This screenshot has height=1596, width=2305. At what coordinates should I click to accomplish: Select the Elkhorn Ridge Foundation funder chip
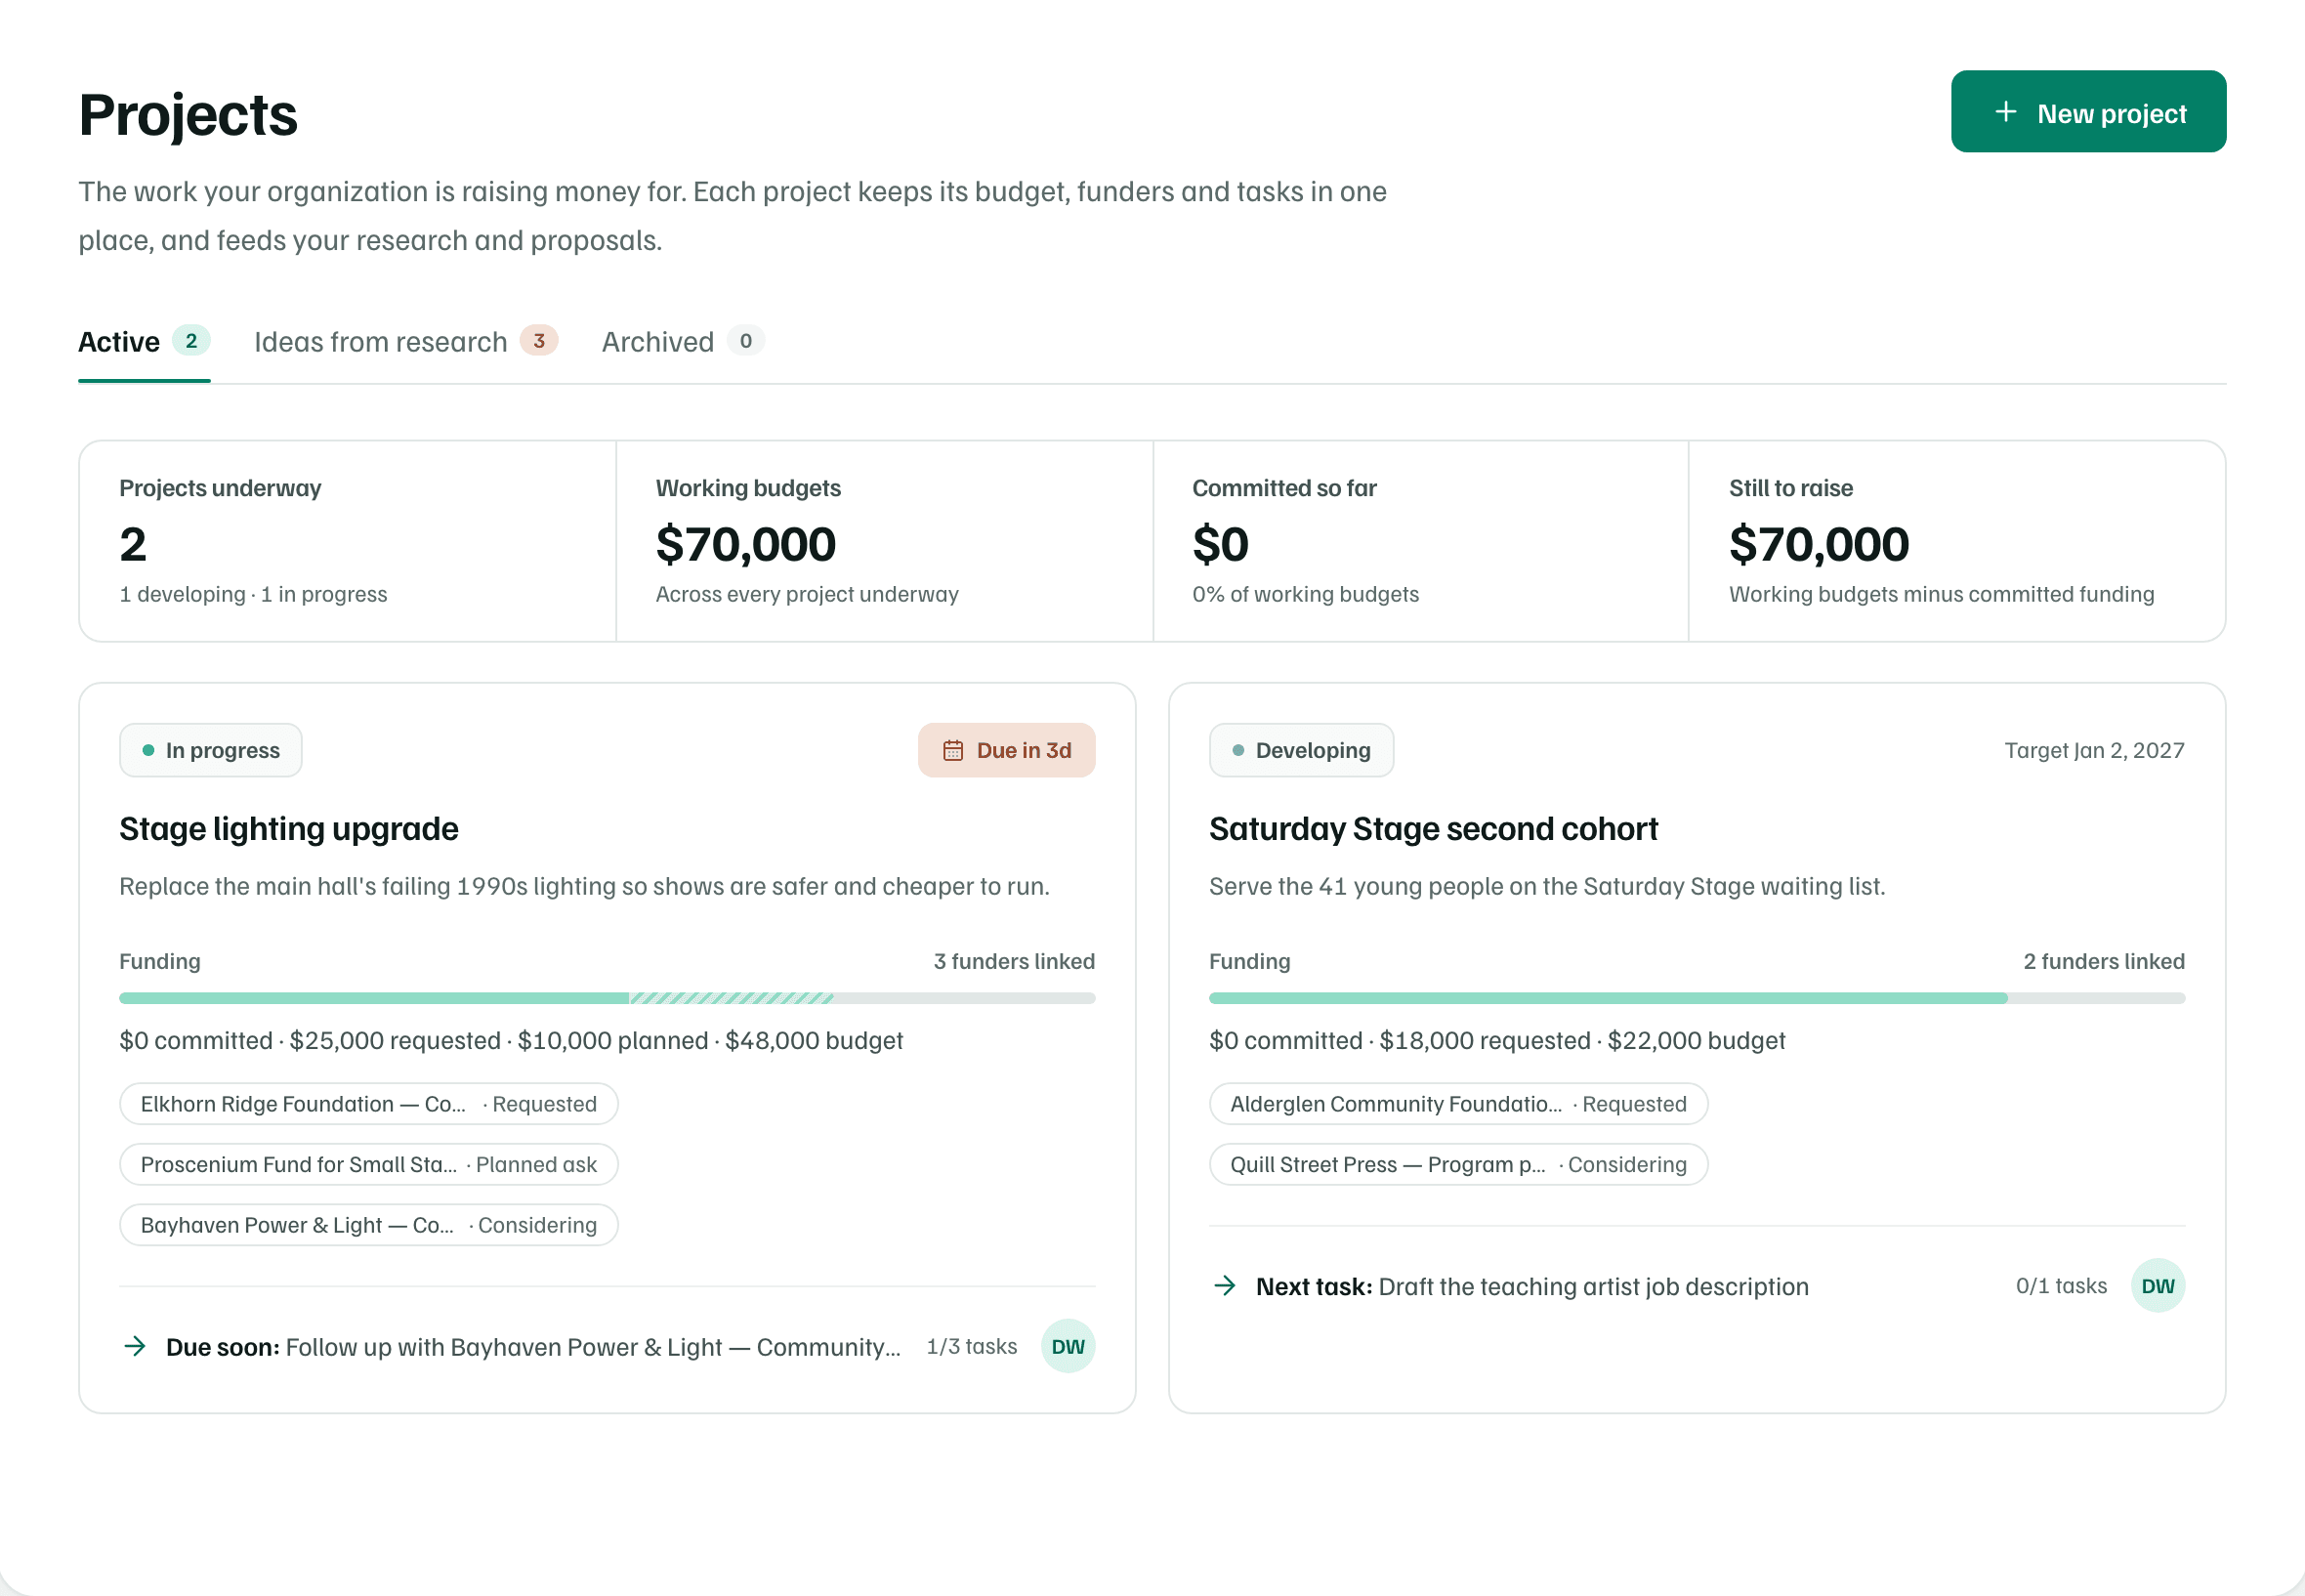coord(369,1104)
